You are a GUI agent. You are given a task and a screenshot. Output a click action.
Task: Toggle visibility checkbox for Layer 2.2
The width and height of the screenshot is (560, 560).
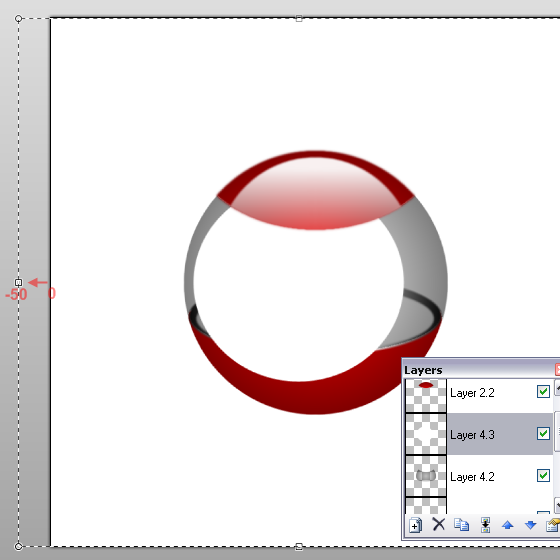pos(543,391)
